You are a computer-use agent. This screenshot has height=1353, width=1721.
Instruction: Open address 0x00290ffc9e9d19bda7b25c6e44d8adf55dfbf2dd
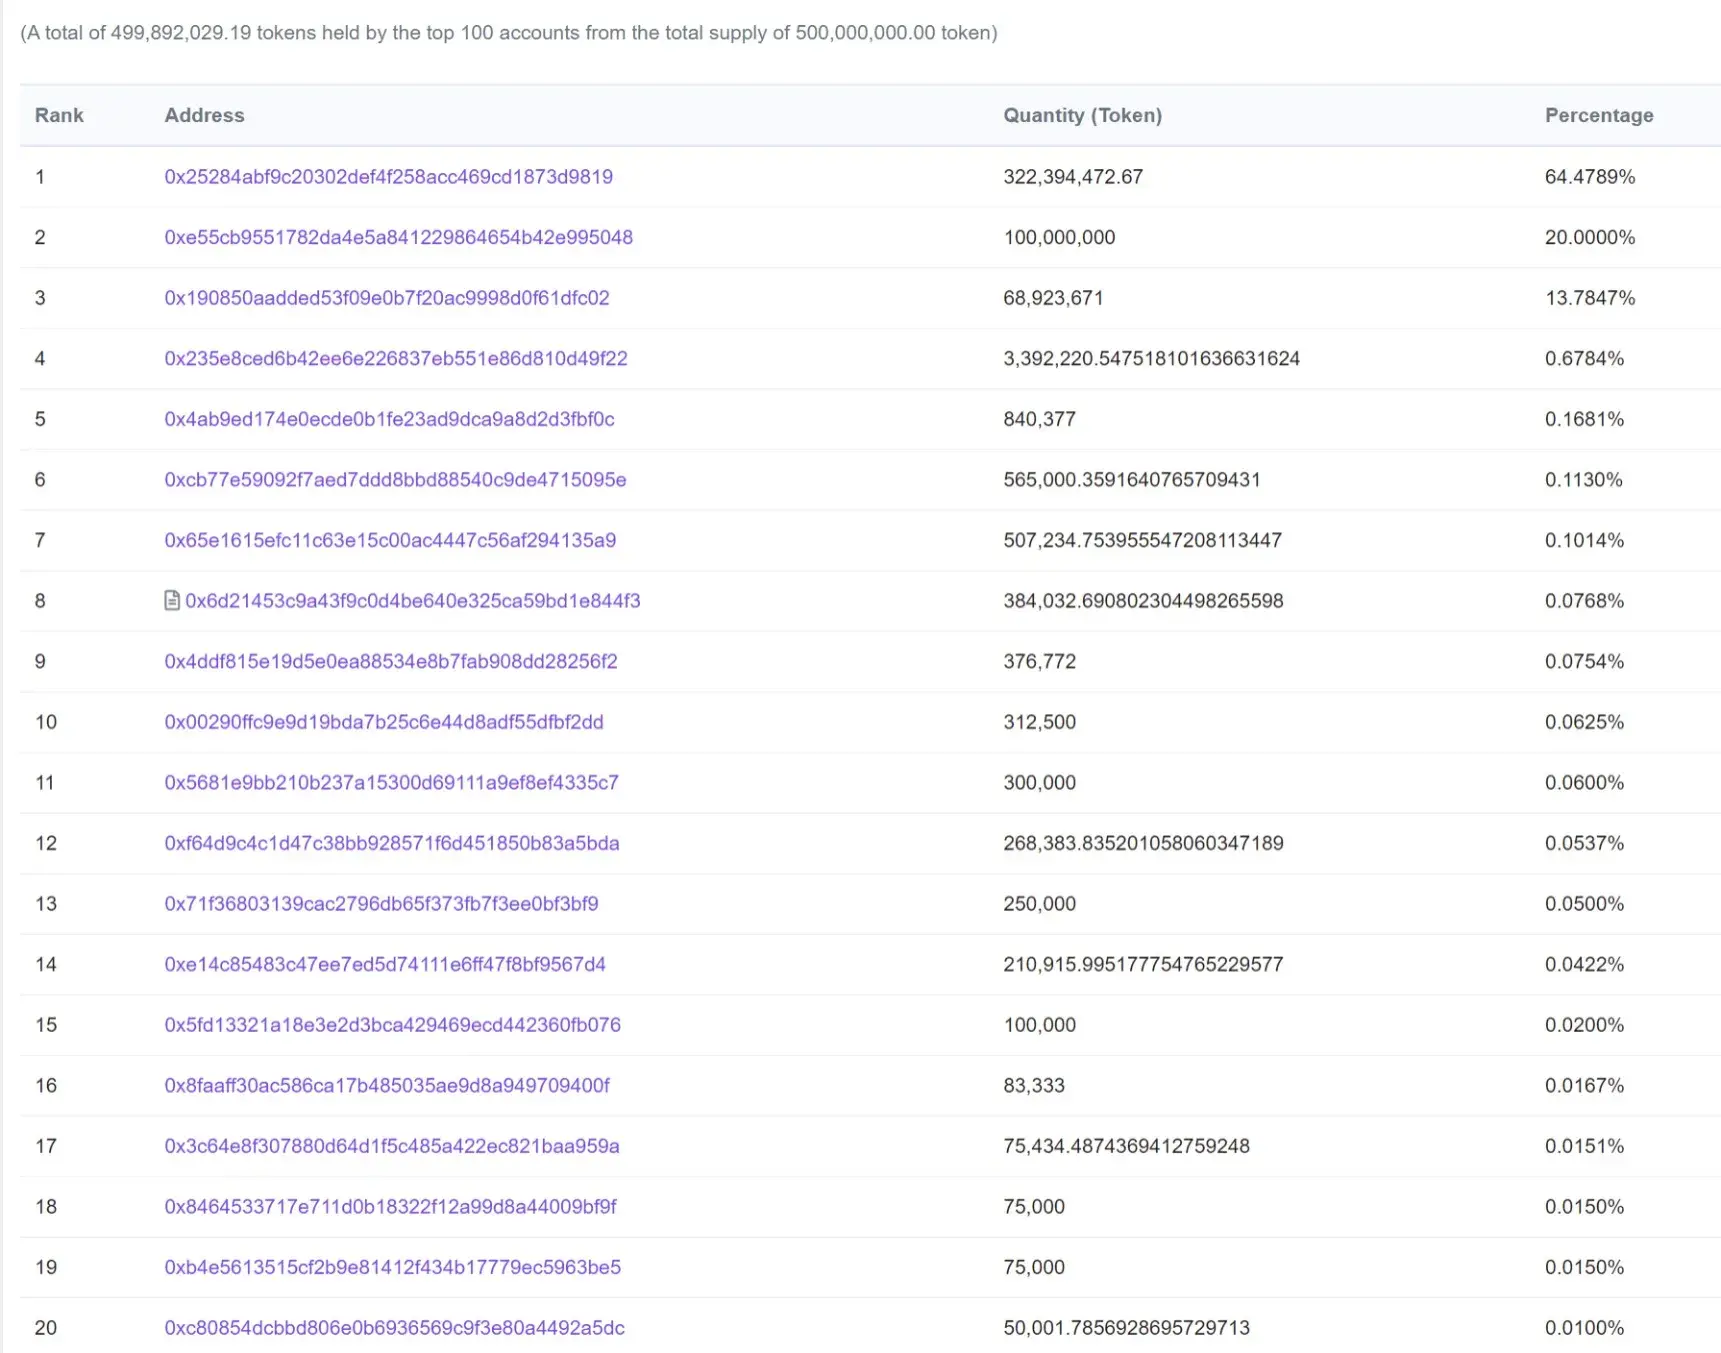pyautogui.click(x=384, y=722)
